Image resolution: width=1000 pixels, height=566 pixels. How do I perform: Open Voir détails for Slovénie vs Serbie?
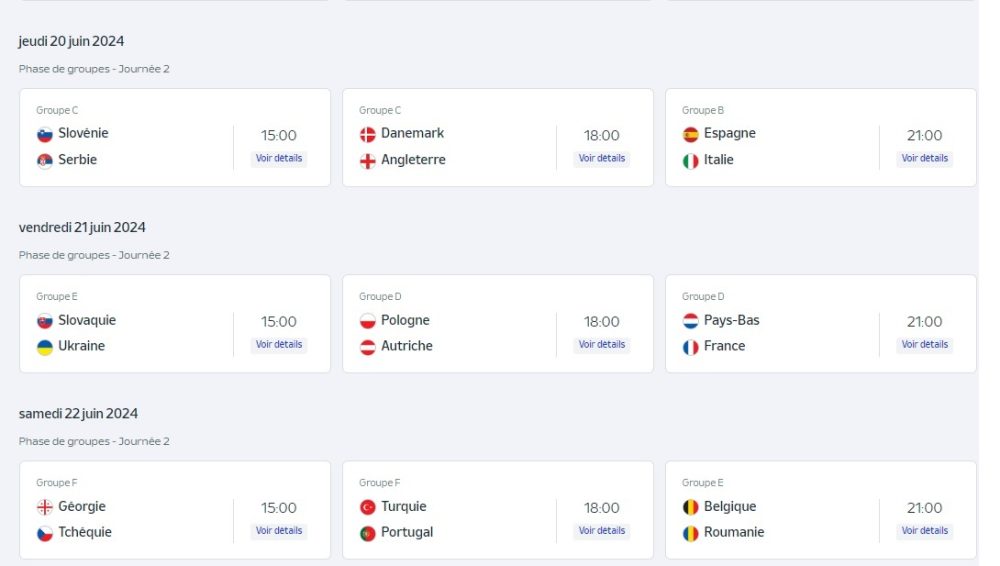(x=279, y=158)
